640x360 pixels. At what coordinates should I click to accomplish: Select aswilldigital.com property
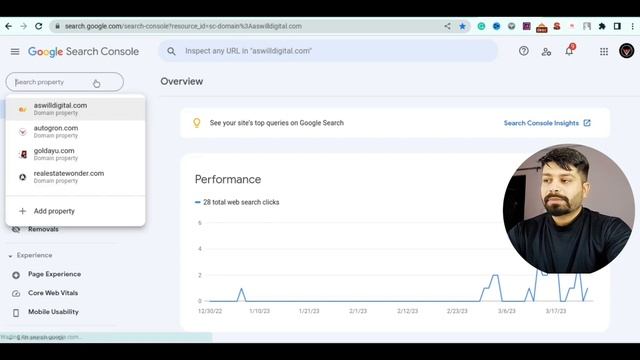pyautogui.click(x=76, y=109)
